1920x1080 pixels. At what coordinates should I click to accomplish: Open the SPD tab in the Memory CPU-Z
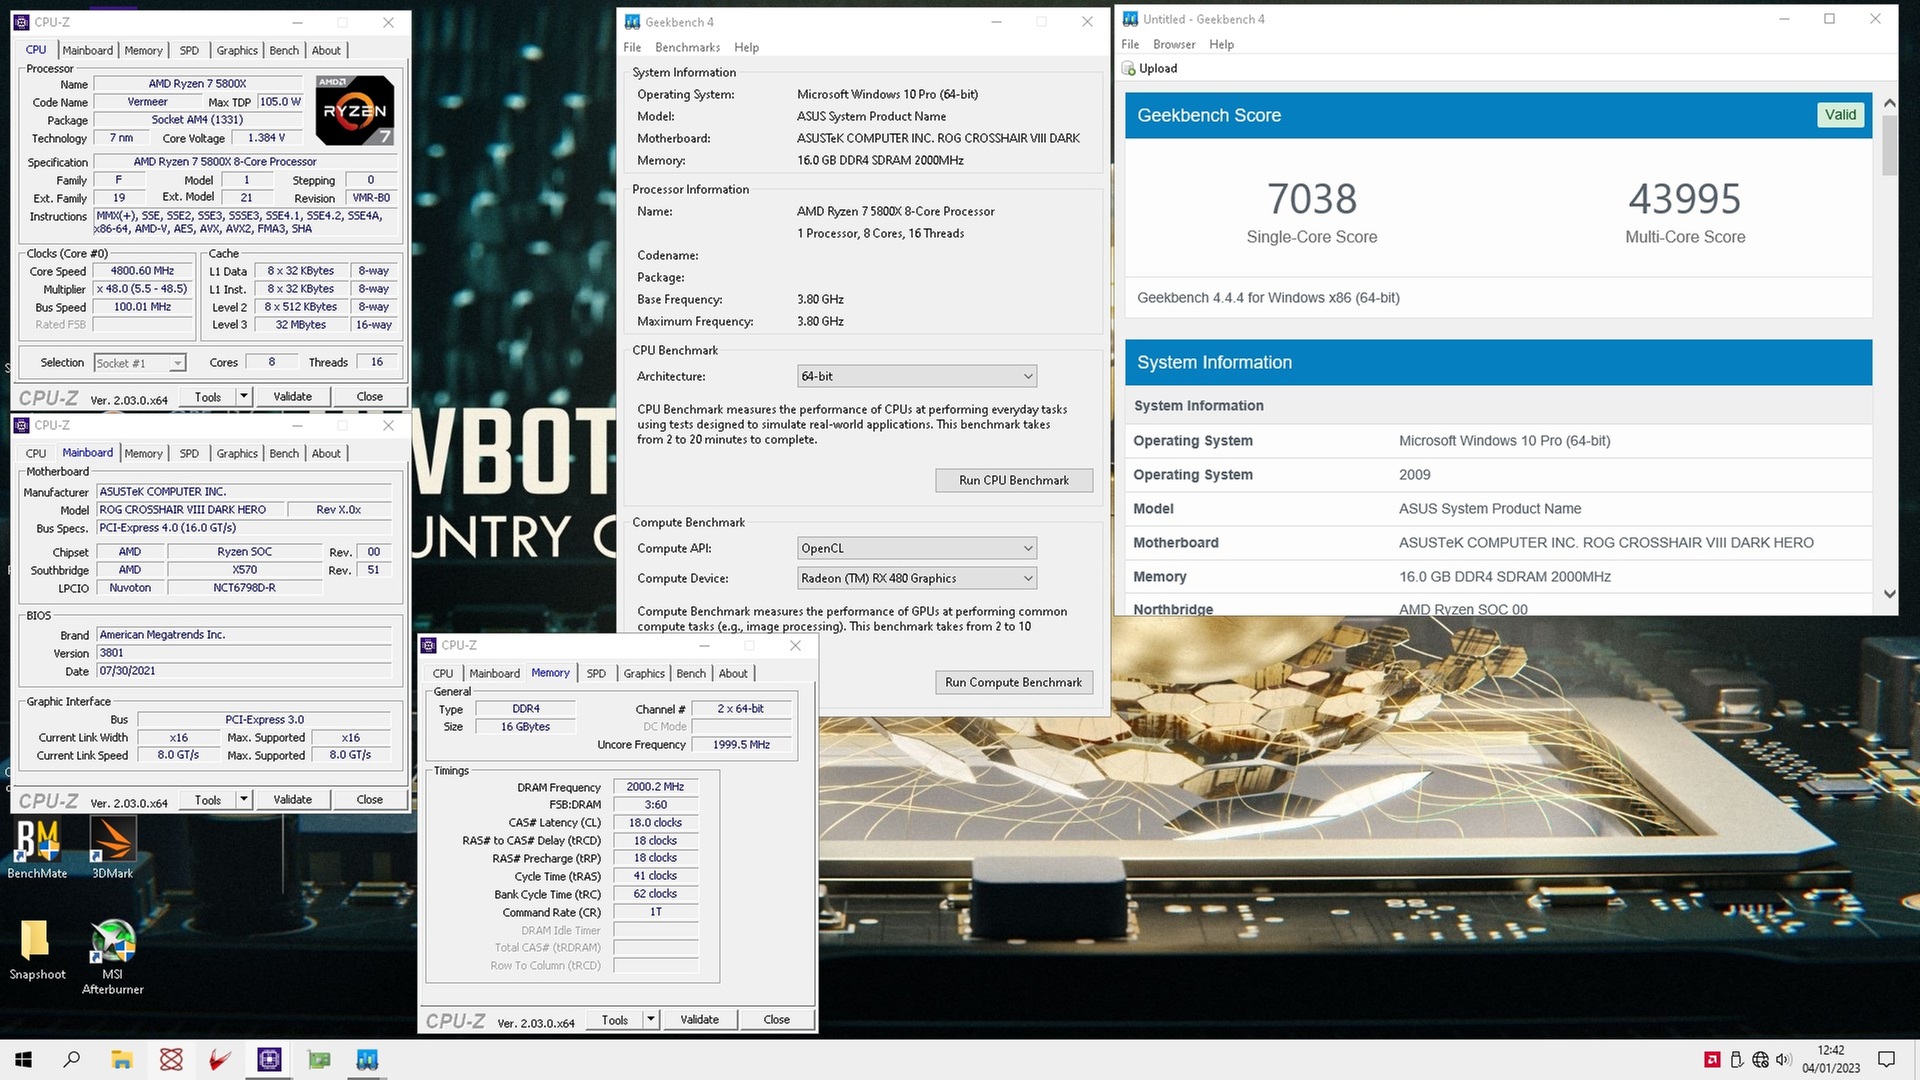[x=596, y=673]
